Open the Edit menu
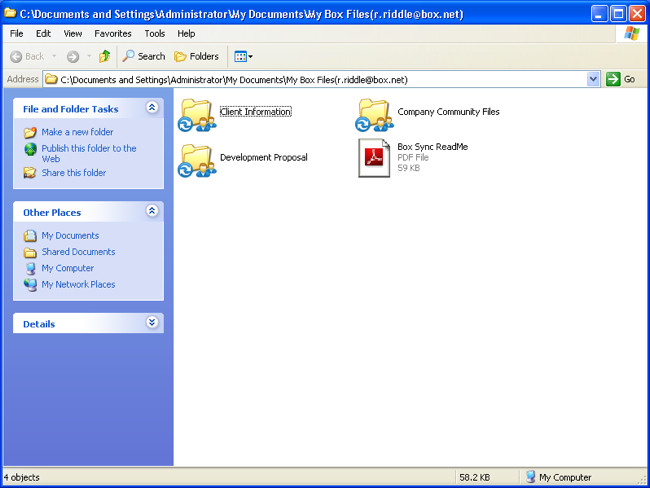650x488 pixels. [x=43, y=34]
